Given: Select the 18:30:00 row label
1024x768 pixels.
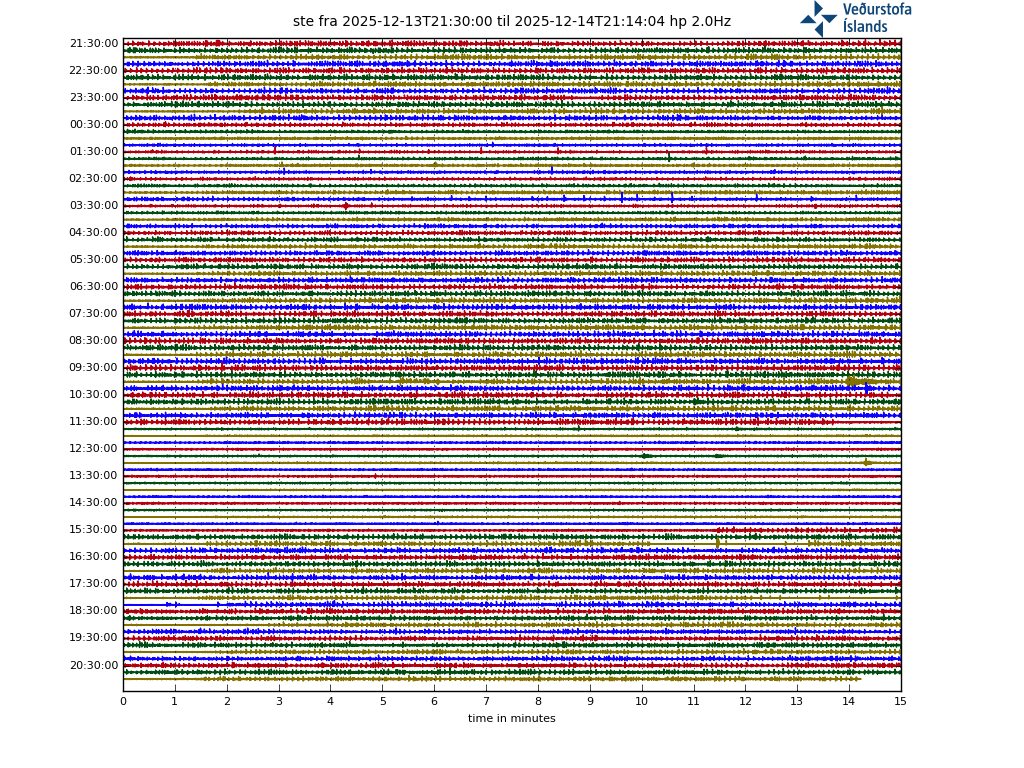Looking at the screenshot, I should point(94,611).
